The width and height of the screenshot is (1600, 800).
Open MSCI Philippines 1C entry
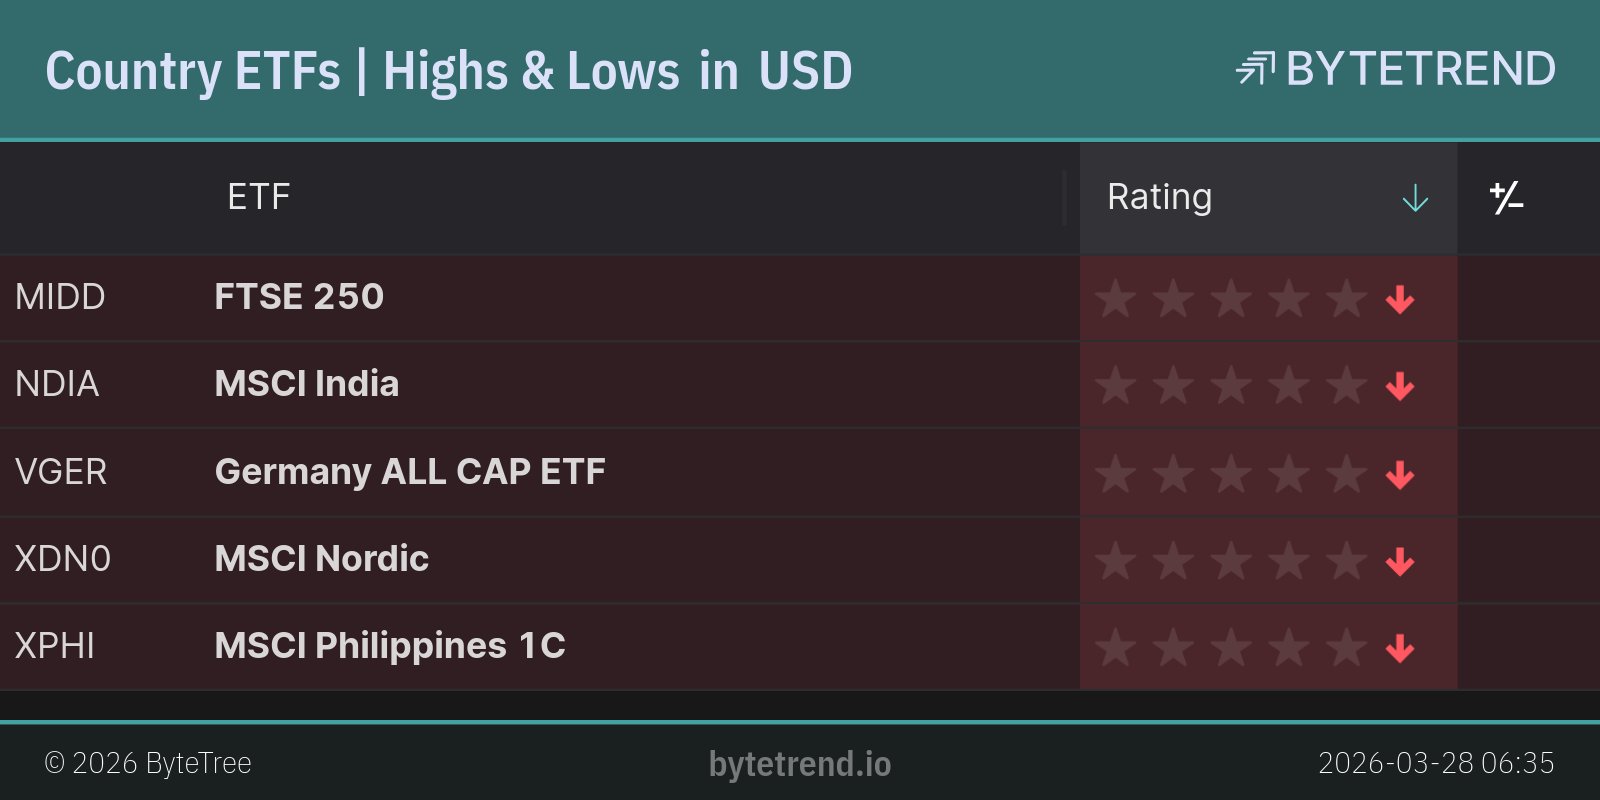click(x=390, y=646)
